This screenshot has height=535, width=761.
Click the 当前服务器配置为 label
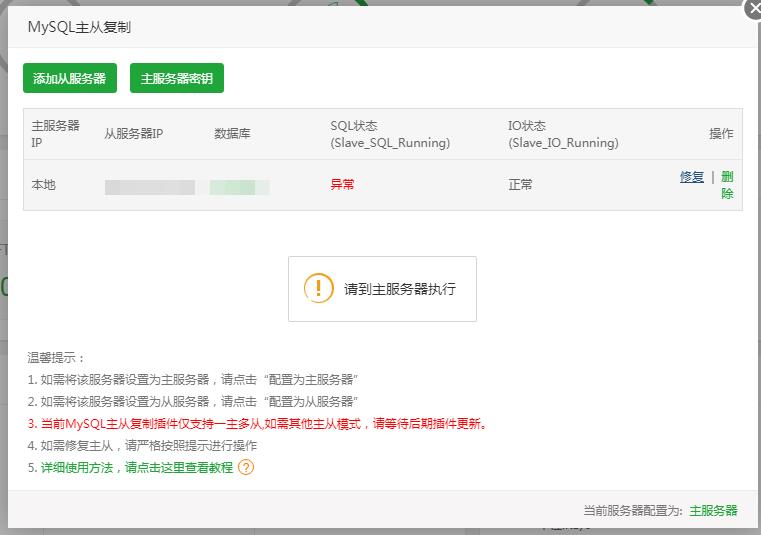(x=633, y=510)
